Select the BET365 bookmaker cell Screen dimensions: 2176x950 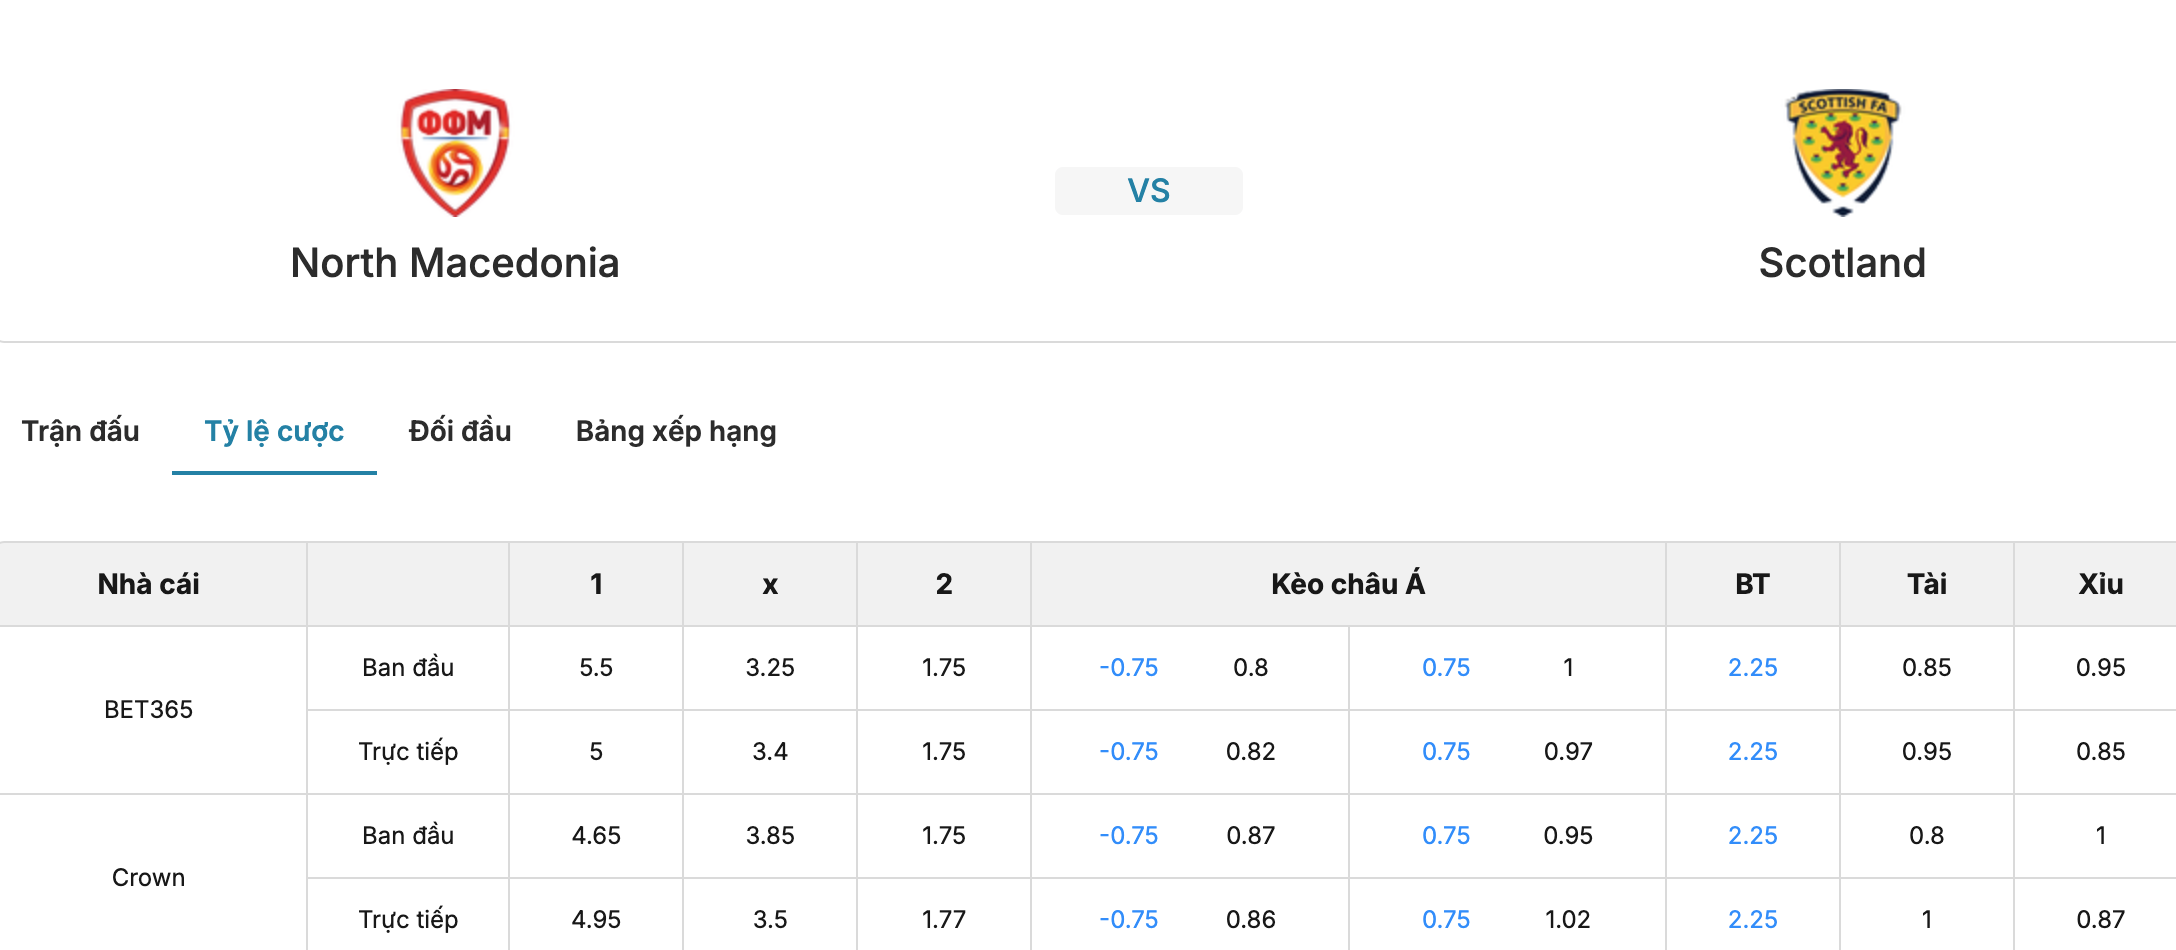pos(149,709)
